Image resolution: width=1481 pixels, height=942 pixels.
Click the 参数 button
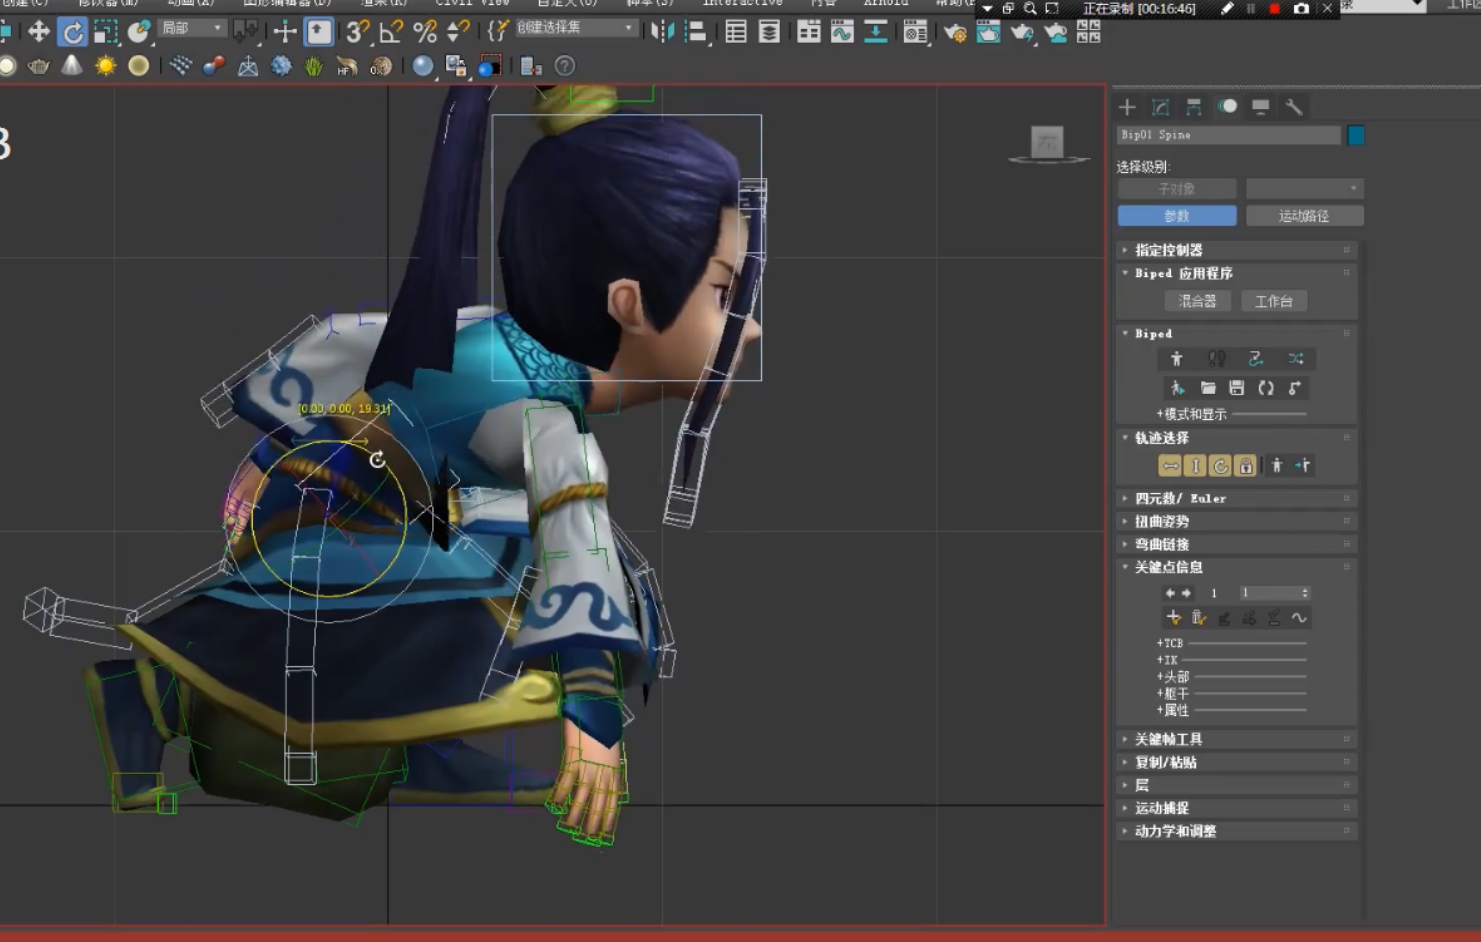1177,216
